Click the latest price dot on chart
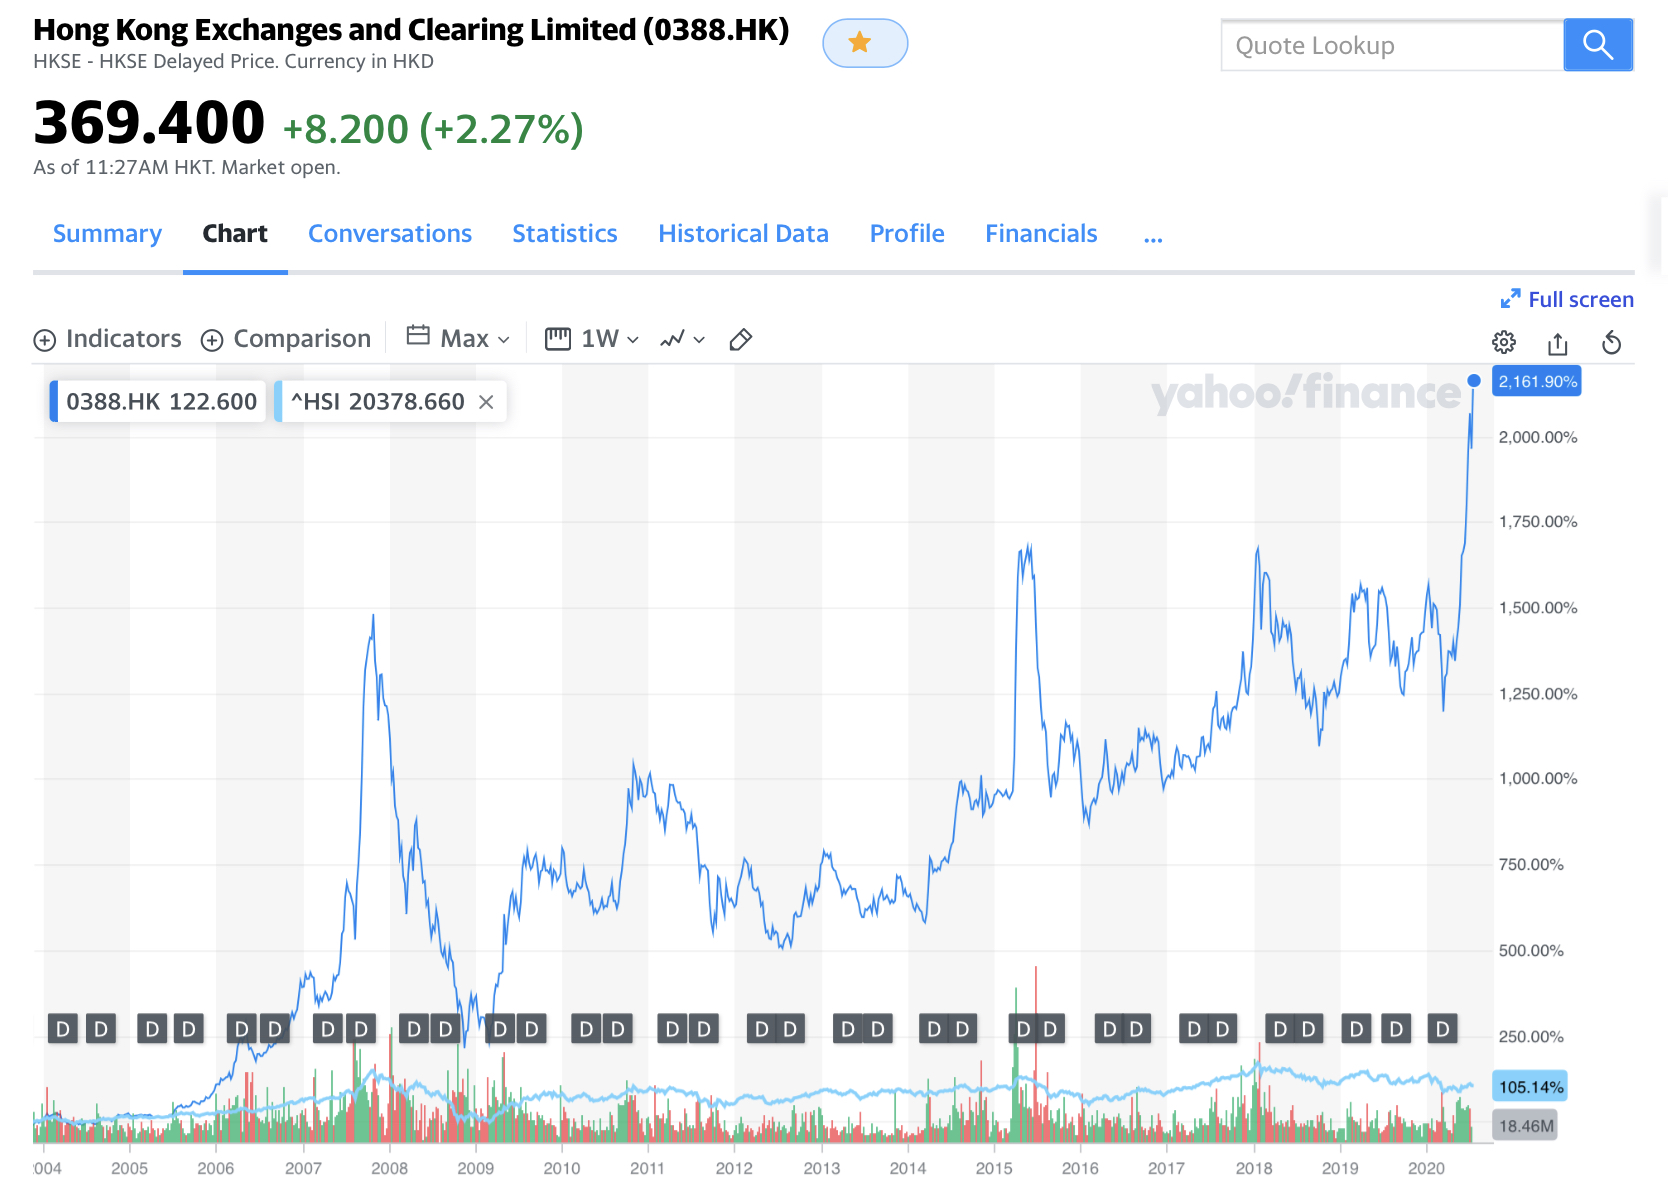The width and height of the screenshot is (1668, 1194). [1474, 381]
